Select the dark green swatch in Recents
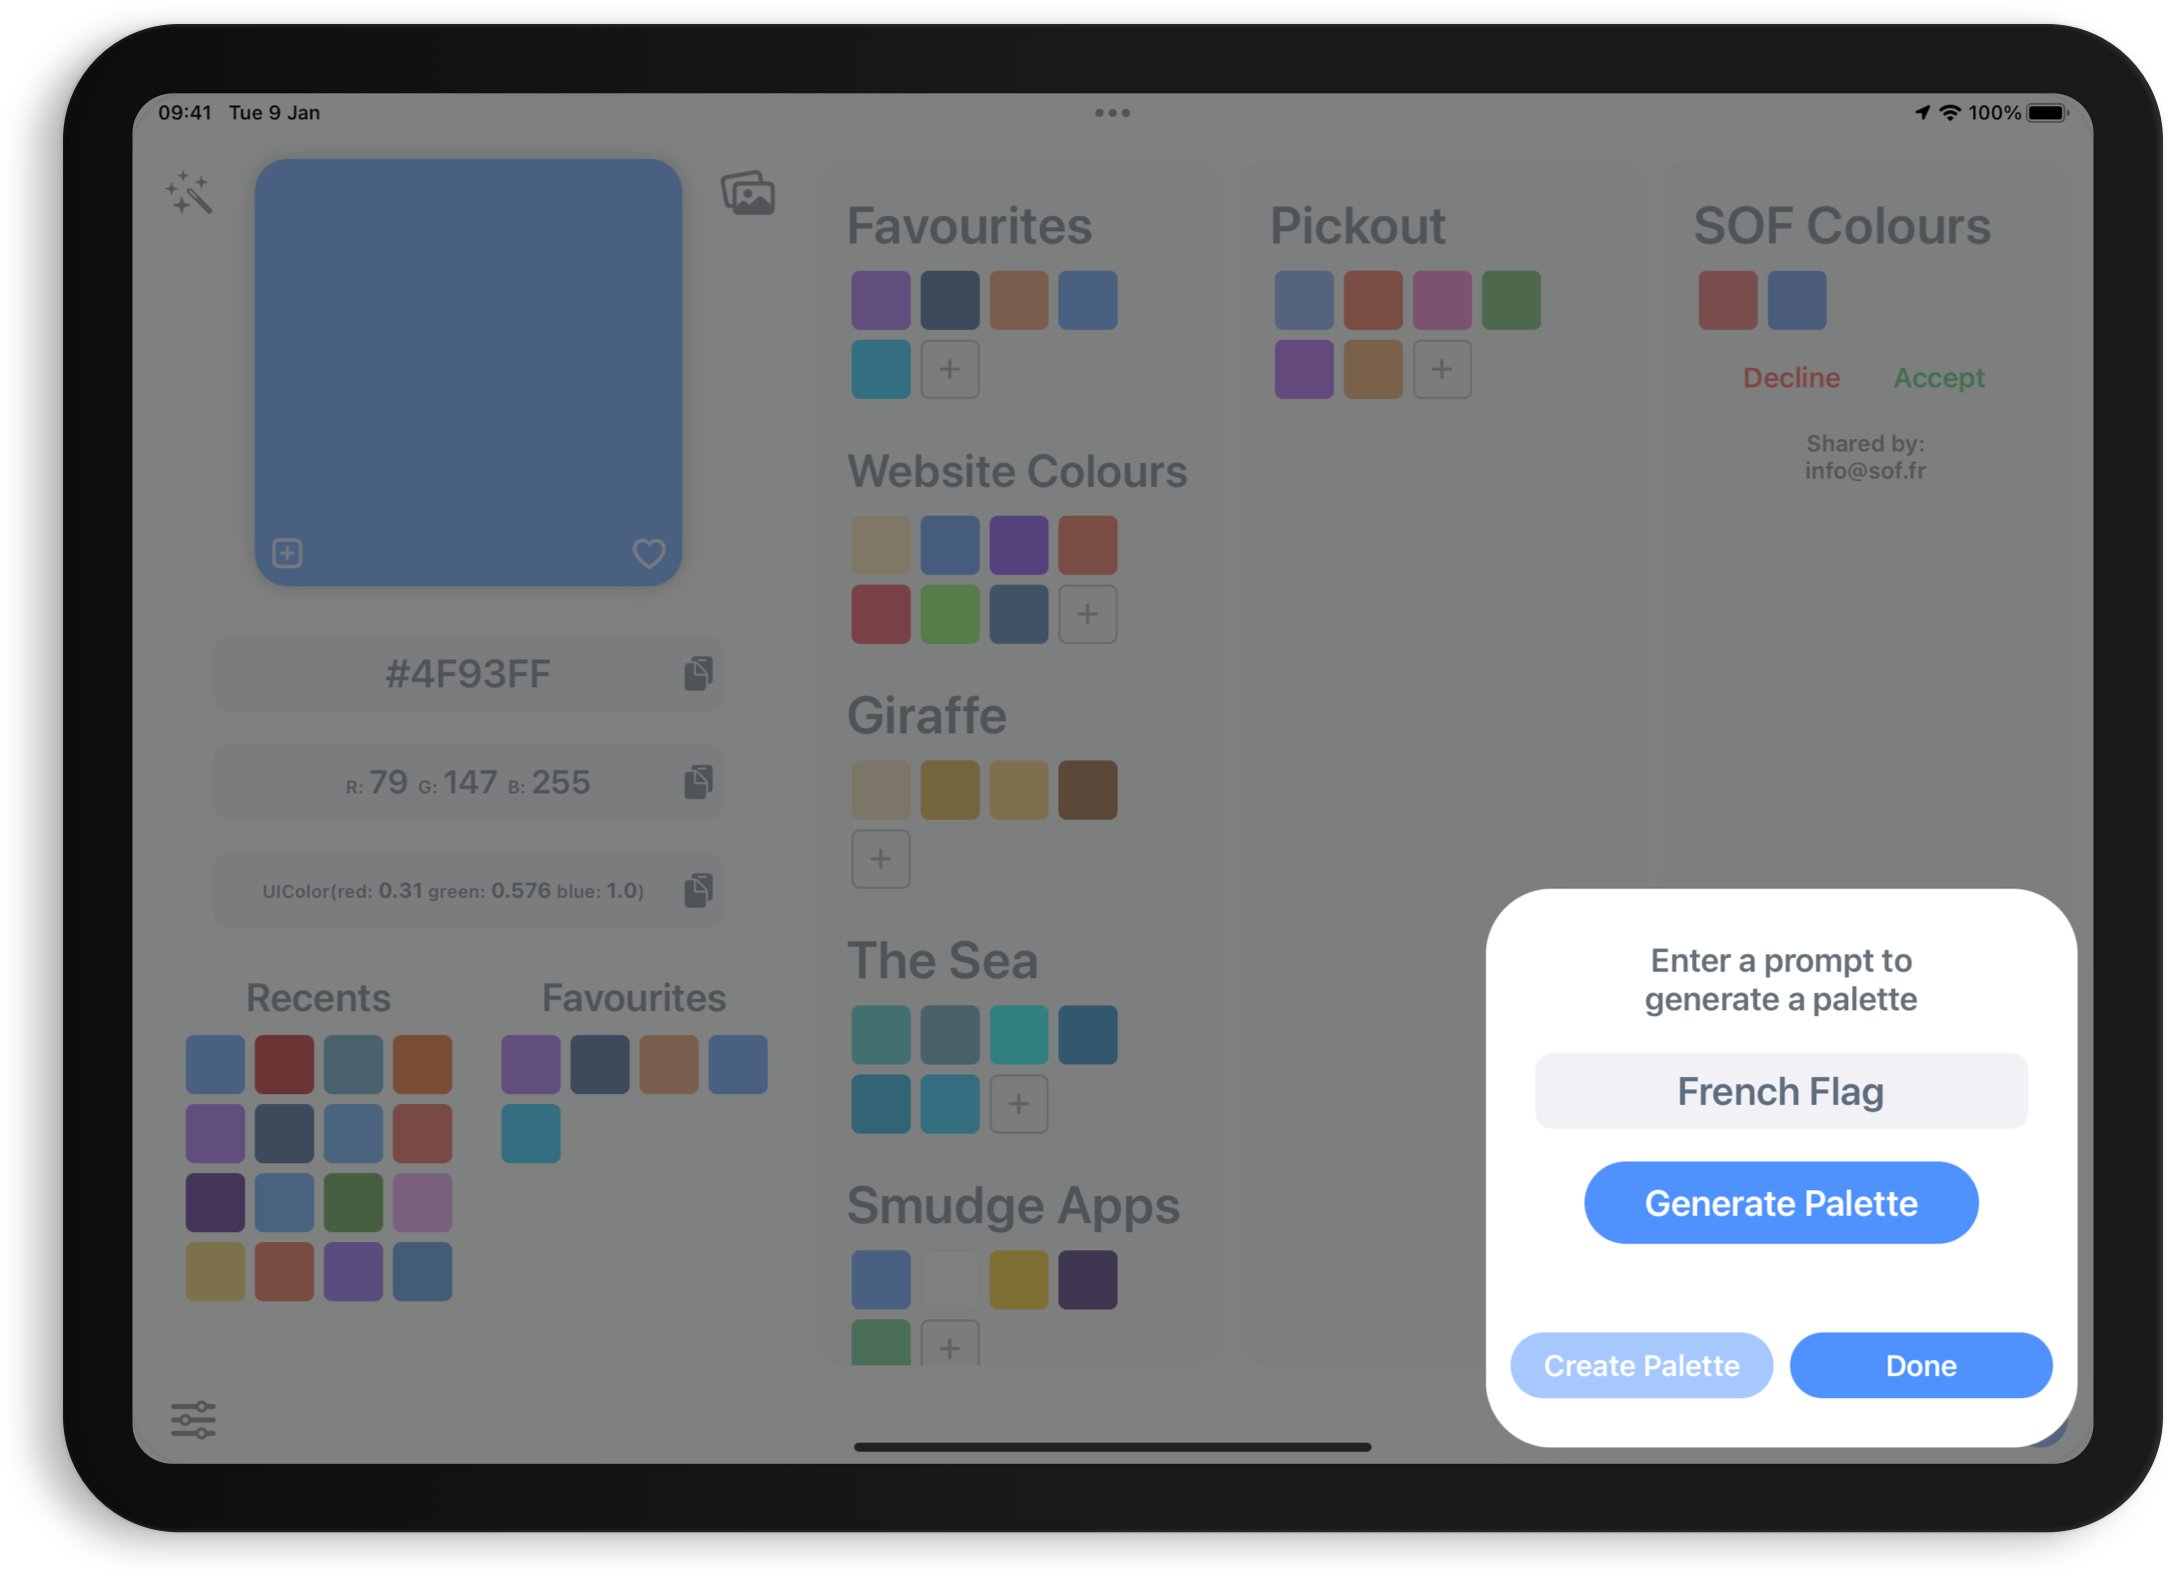Image resolution: width=2170 pixels, height=1579 pixels. [x=353, y=1202]
